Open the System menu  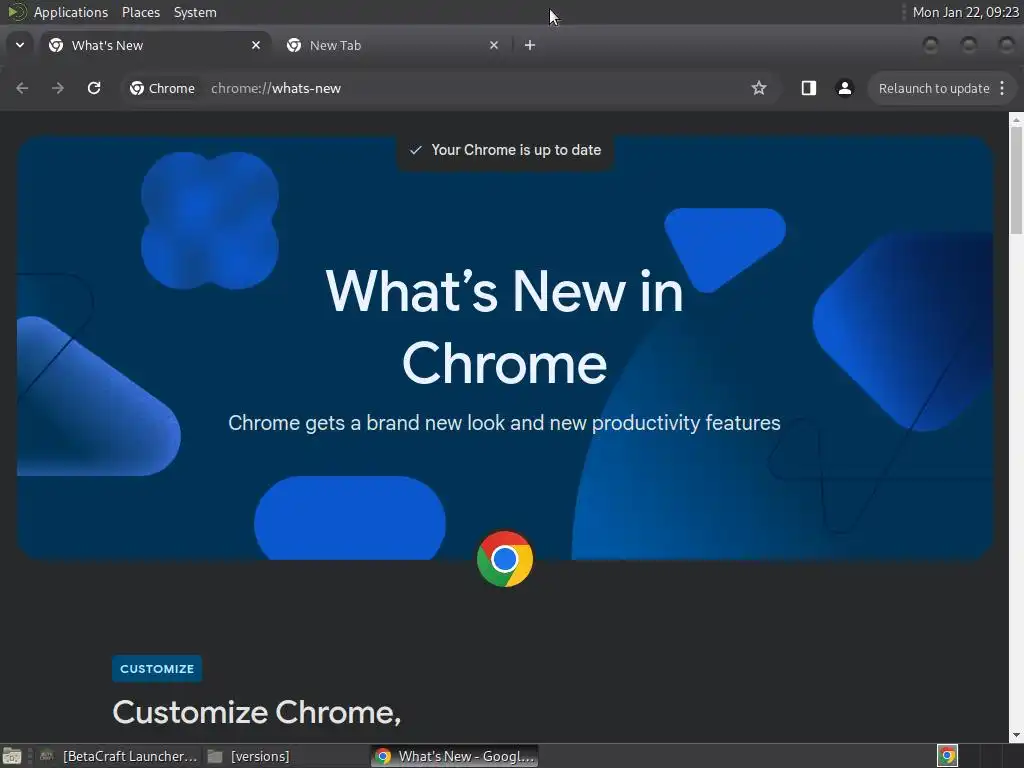click(195, 12)
